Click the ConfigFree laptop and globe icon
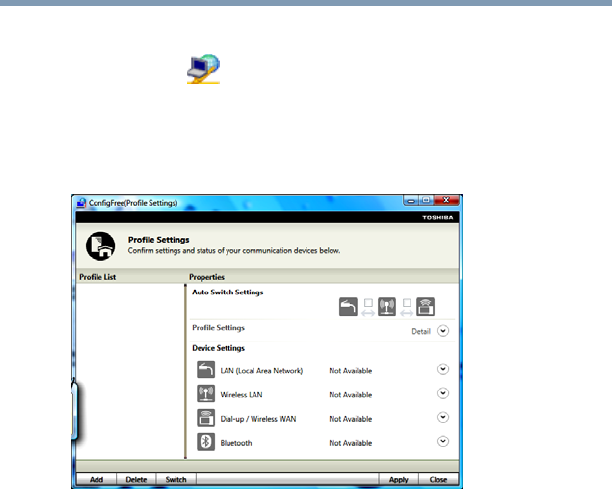Screen dimensions: 612x489 tap(203, 69)
